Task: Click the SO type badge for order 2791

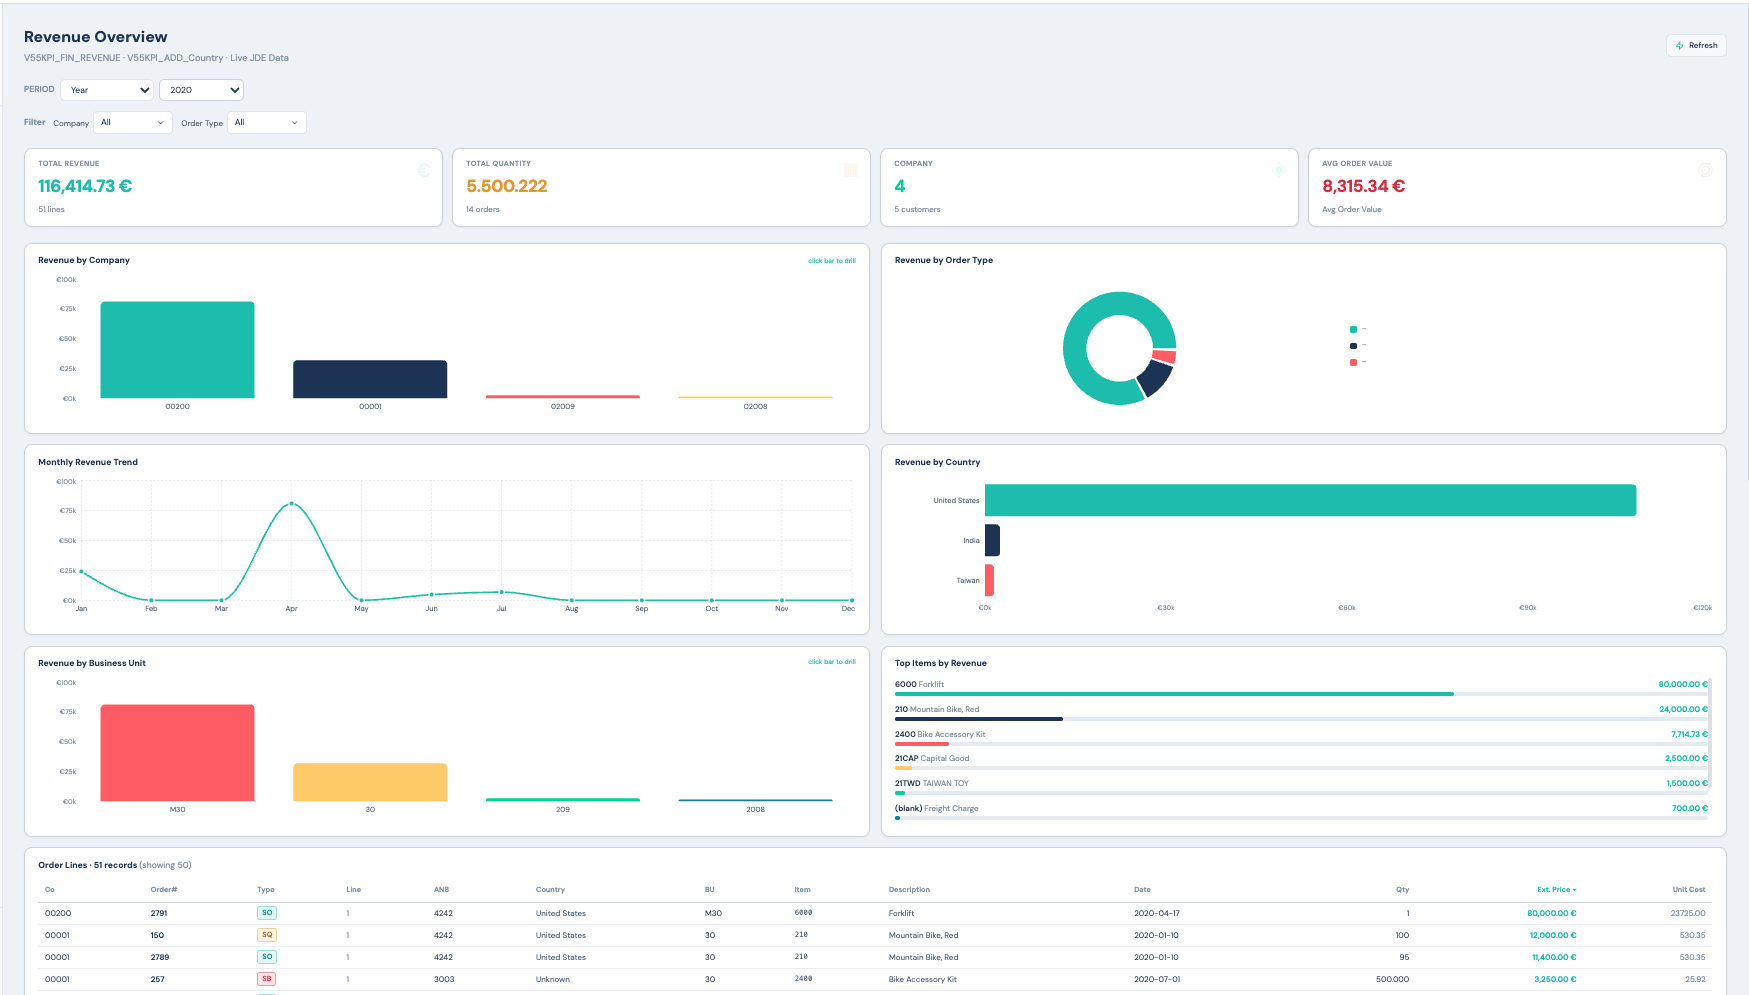Action: point(266,913)
